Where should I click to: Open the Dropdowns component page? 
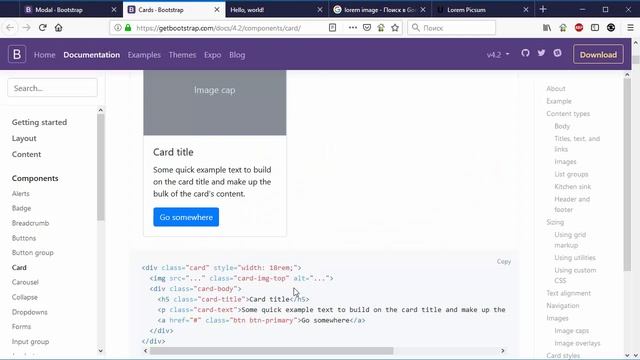[30, 312]
